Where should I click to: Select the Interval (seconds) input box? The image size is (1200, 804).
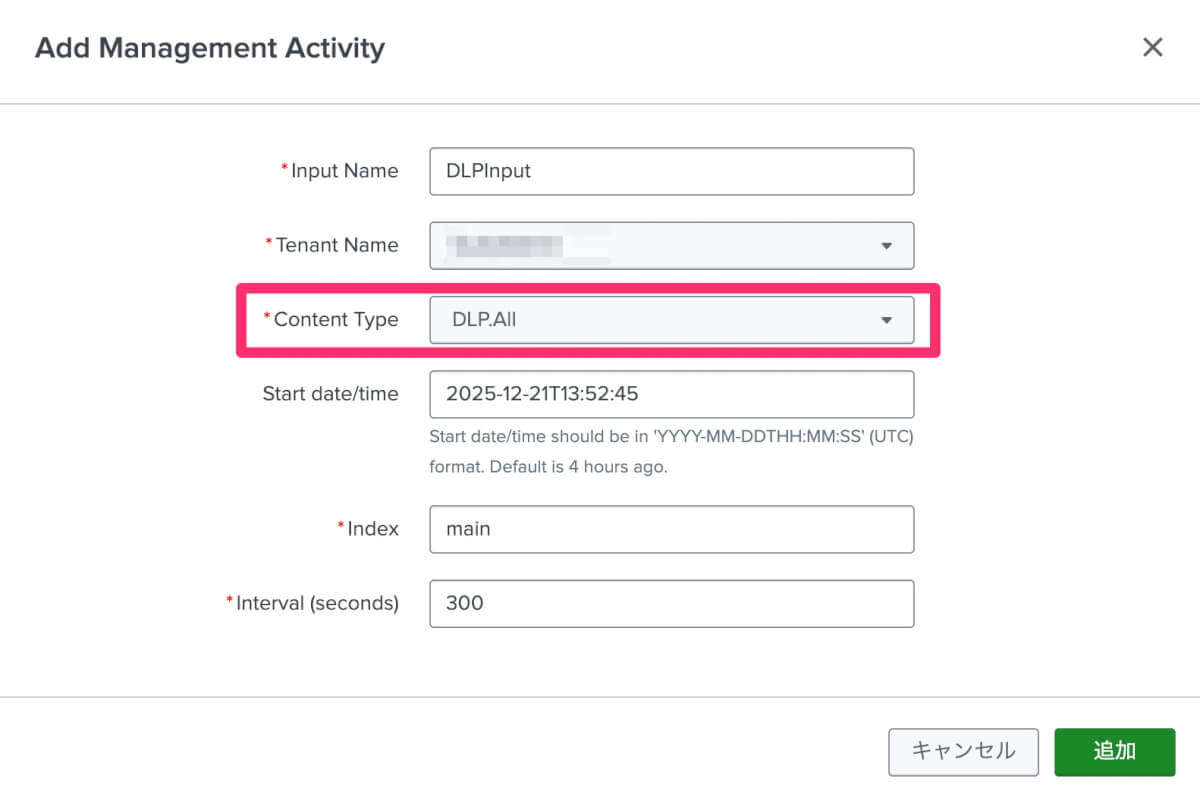pyautogui.click(x=671, y=604)
